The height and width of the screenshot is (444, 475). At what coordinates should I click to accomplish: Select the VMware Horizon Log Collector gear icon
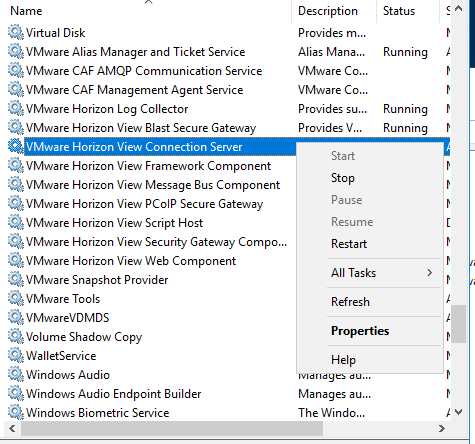[15, 108]
